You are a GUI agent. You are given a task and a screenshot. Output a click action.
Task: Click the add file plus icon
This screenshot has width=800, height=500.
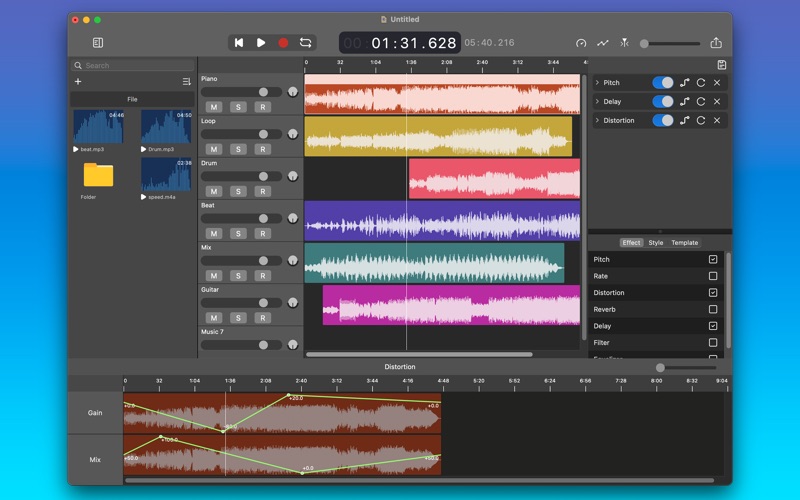pyautogui.click(x=78, y=82)
